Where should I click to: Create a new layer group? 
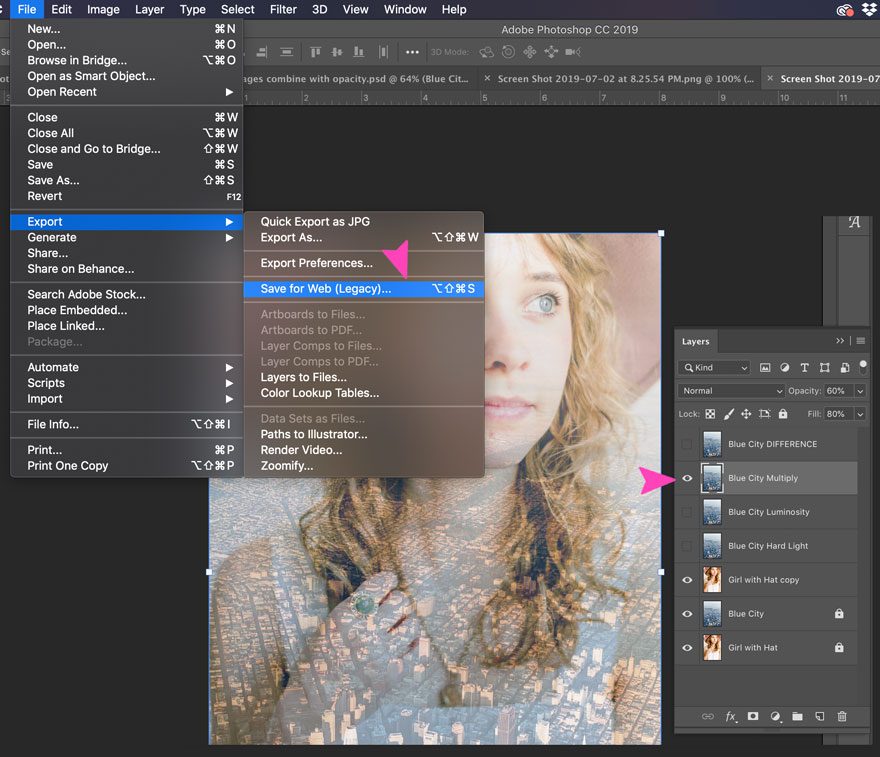coord(797,717)
